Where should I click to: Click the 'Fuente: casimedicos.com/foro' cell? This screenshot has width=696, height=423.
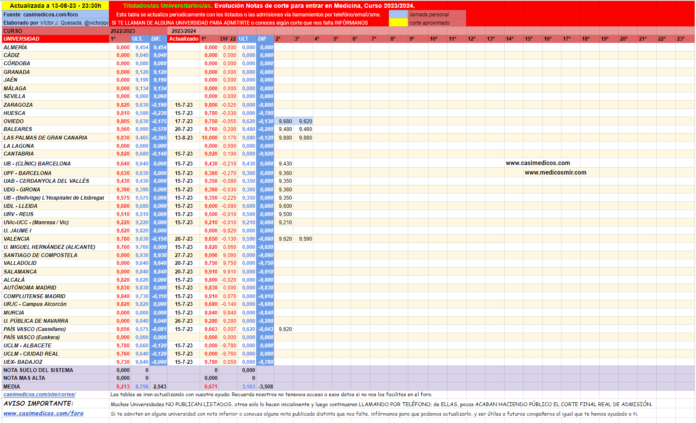(55, 15)
